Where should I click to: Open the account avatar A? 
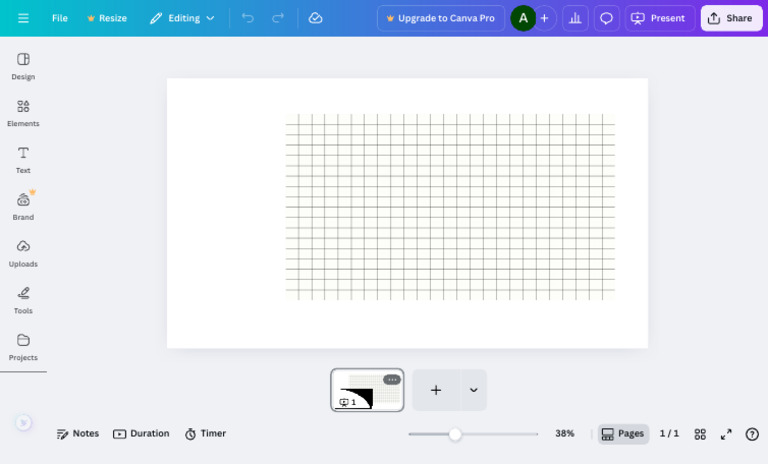click(523, 18)
